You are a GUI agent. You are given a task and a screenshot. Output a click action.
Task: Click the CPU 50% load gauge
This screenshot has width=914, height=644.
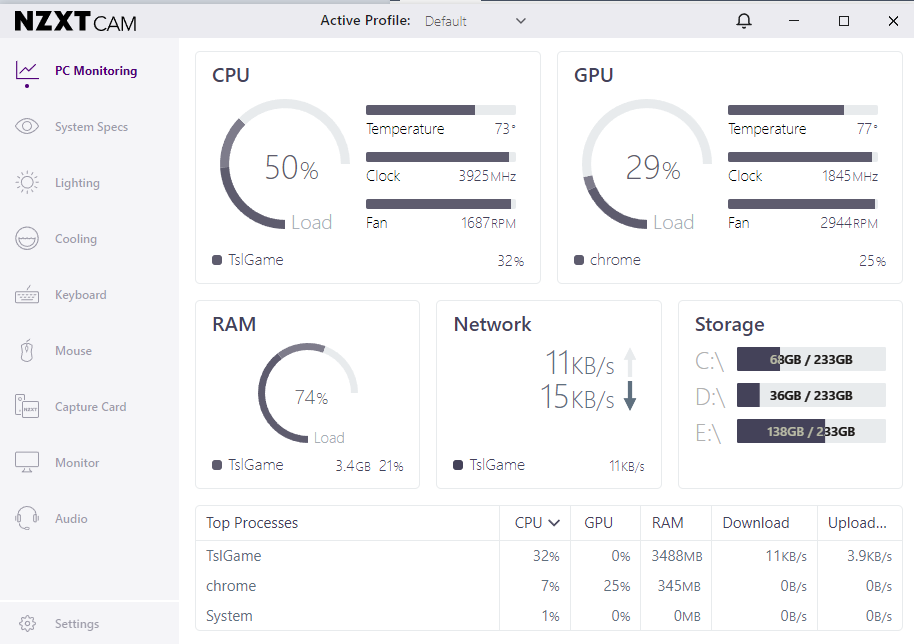pyautogui.click(x=285, y=165)
